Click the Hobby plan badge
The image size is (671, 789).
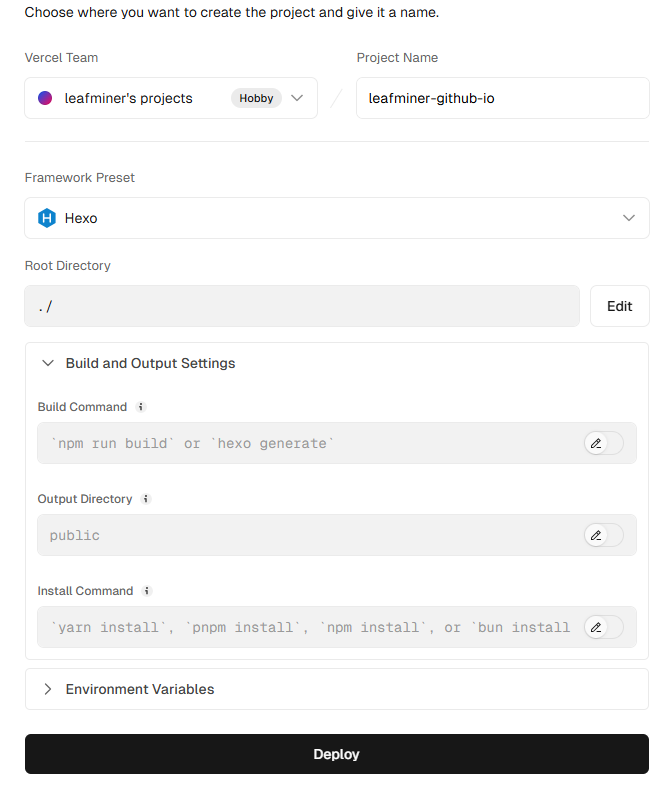257,98
